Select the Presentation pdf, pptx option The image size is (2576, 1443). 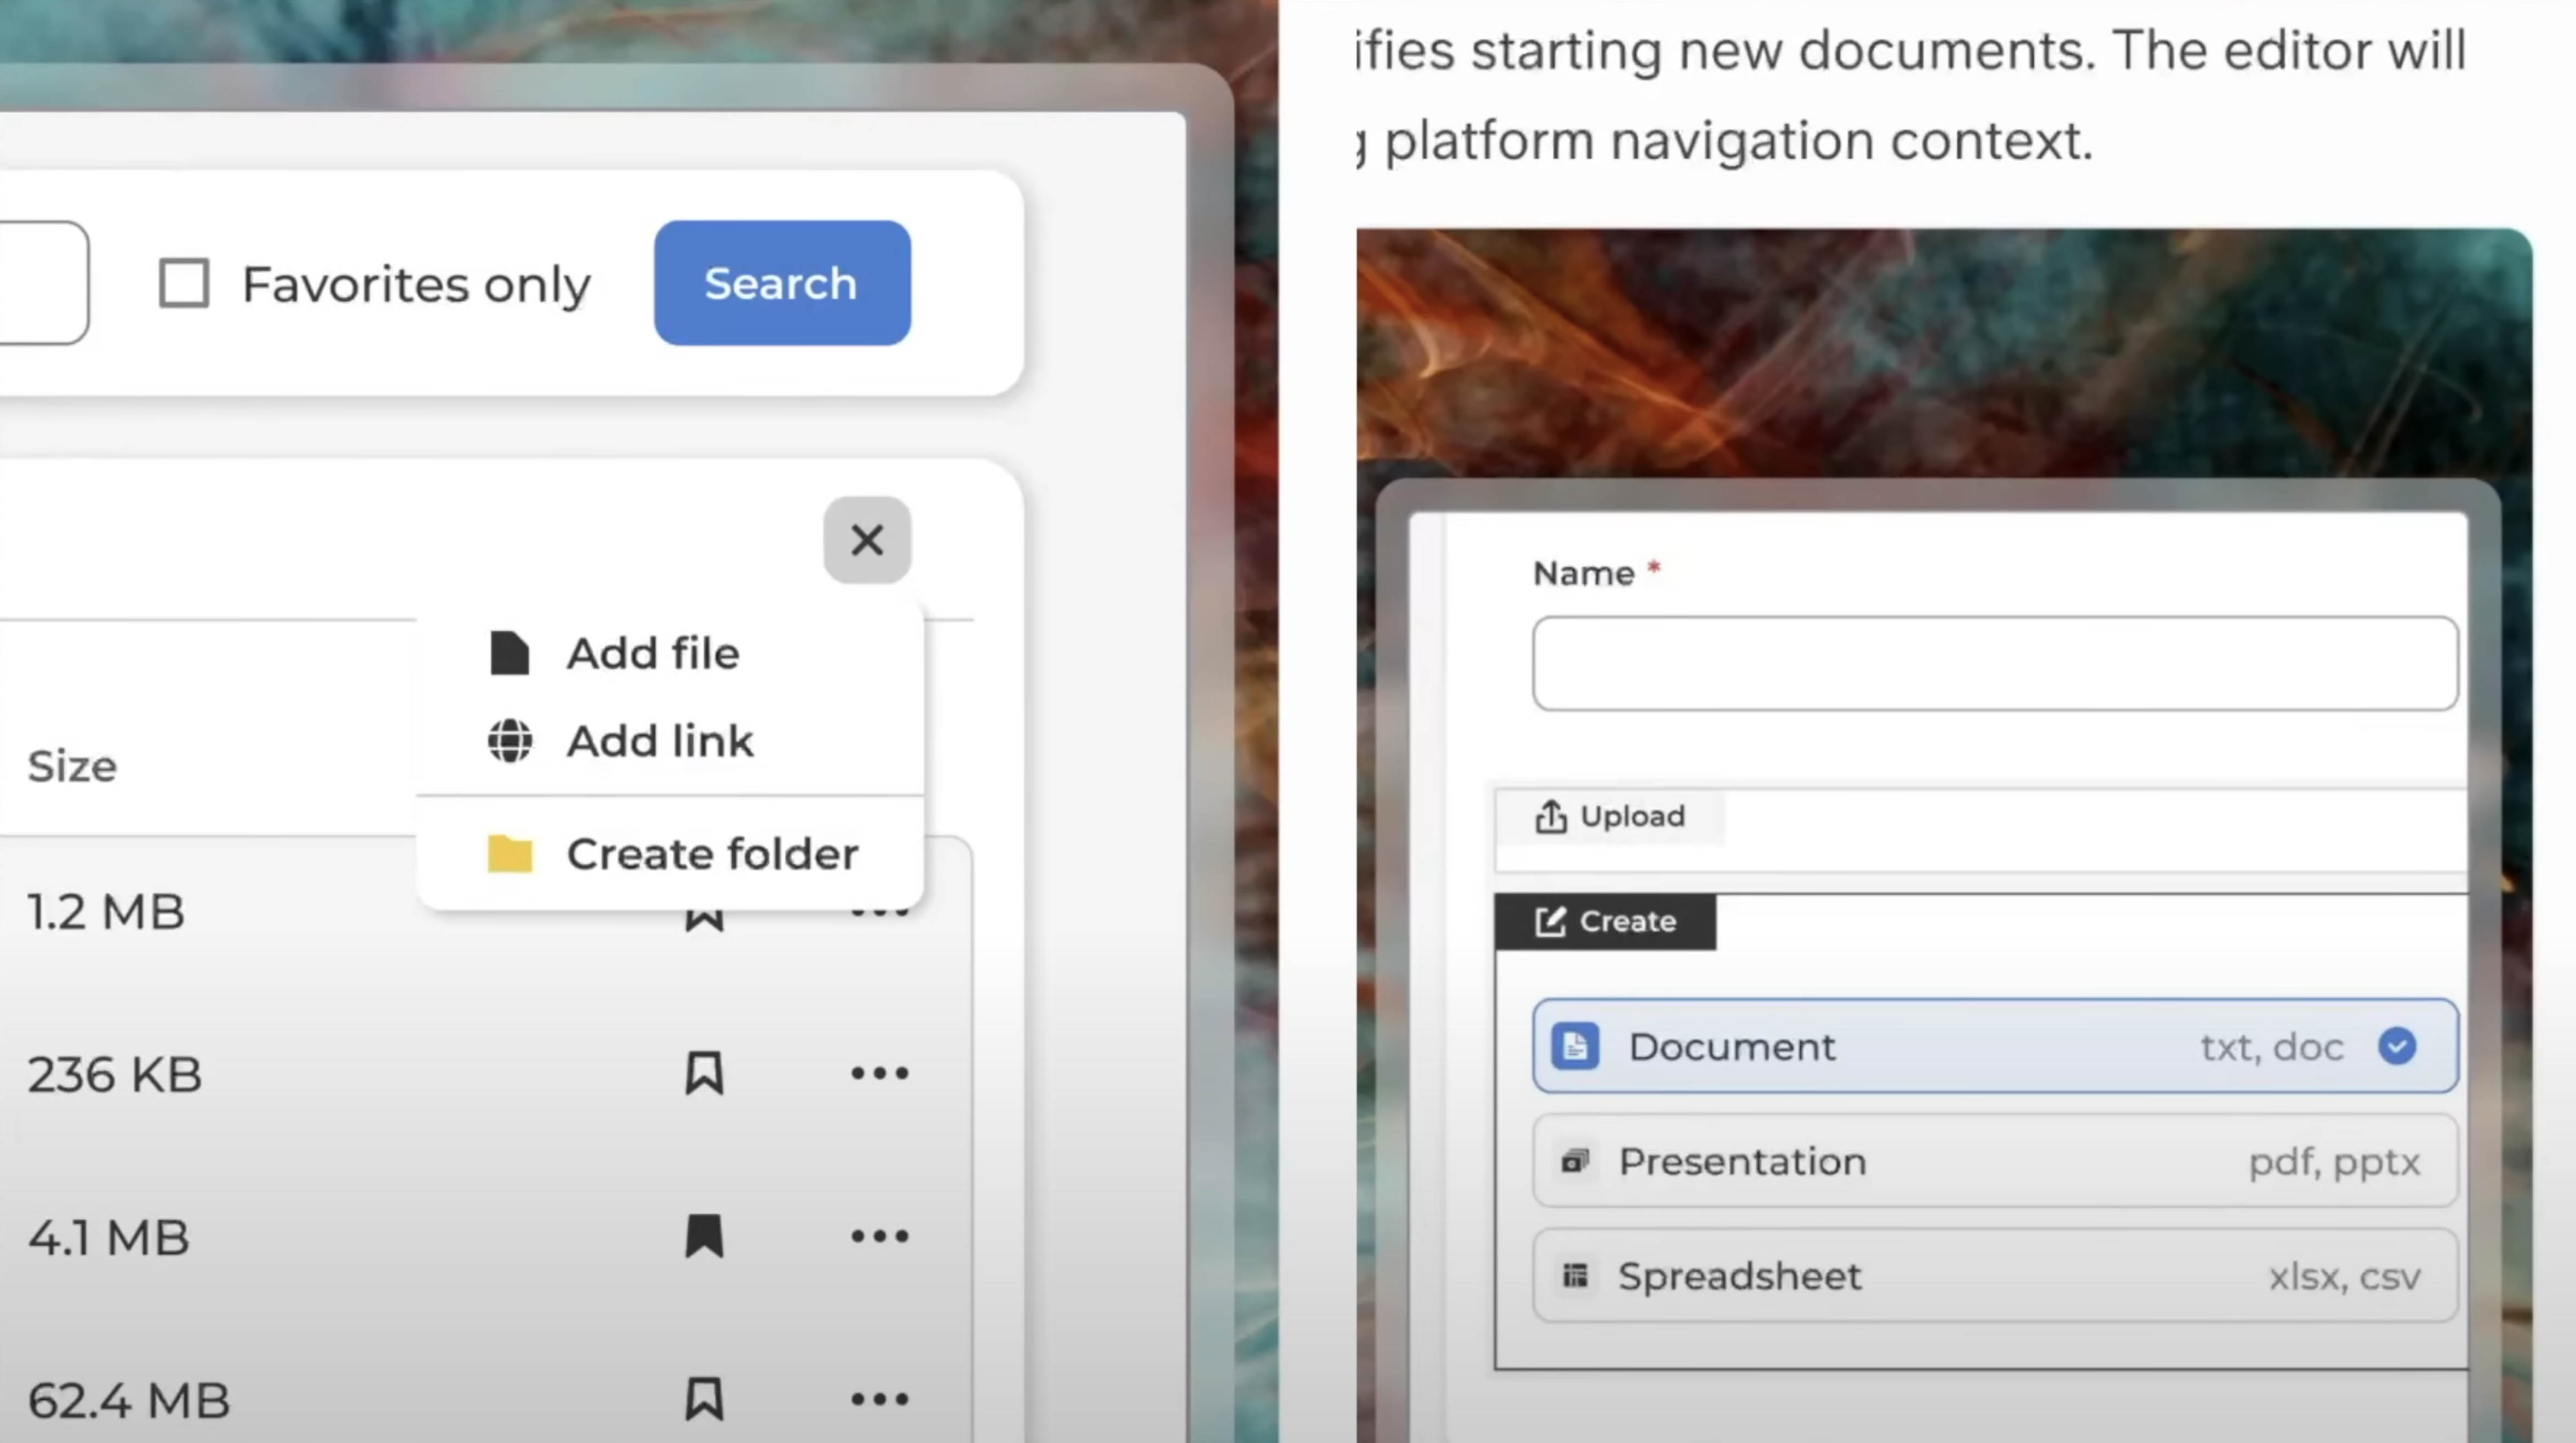(x=1994, y=1161)
